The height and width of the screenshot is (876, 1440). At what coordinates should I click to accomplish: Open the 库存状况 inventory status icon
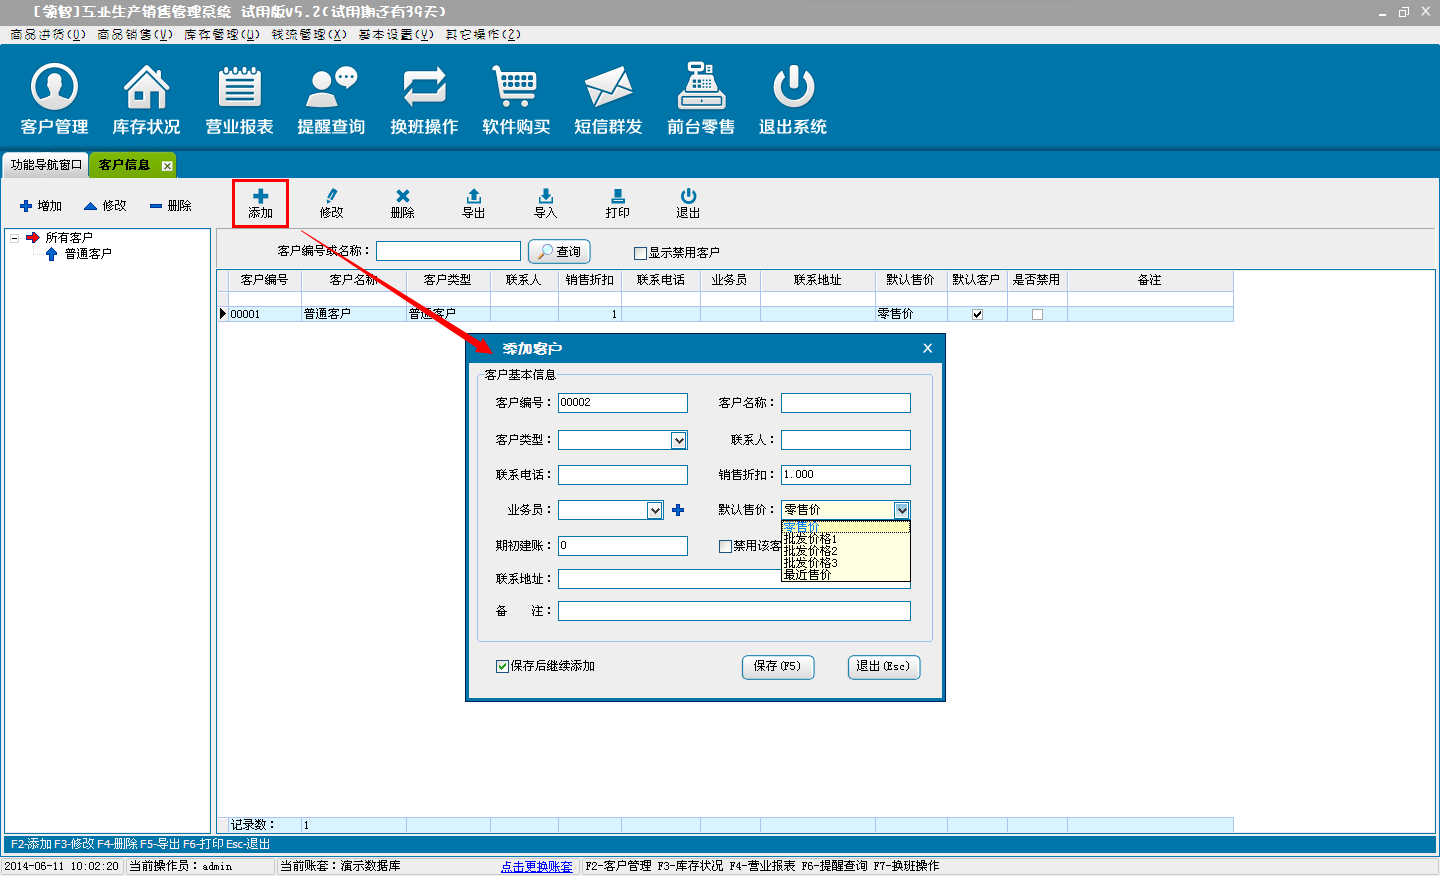[x=146, y=98]
